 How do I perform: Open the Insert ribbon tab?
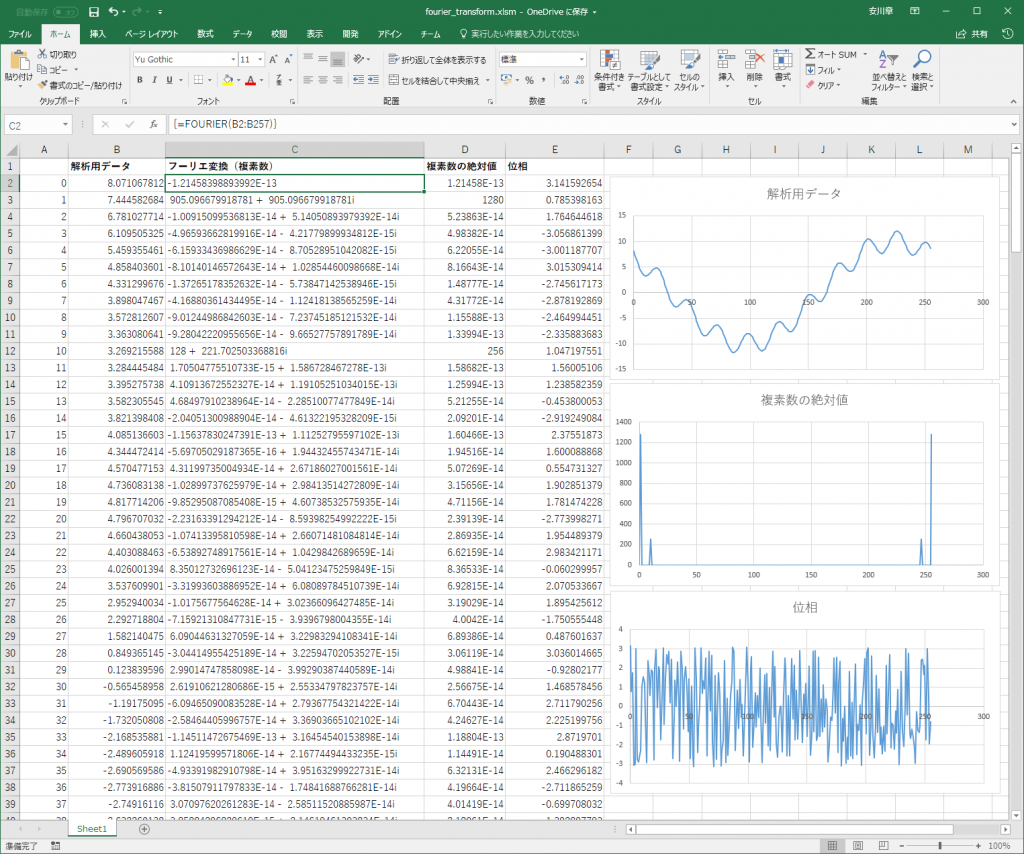97,34
